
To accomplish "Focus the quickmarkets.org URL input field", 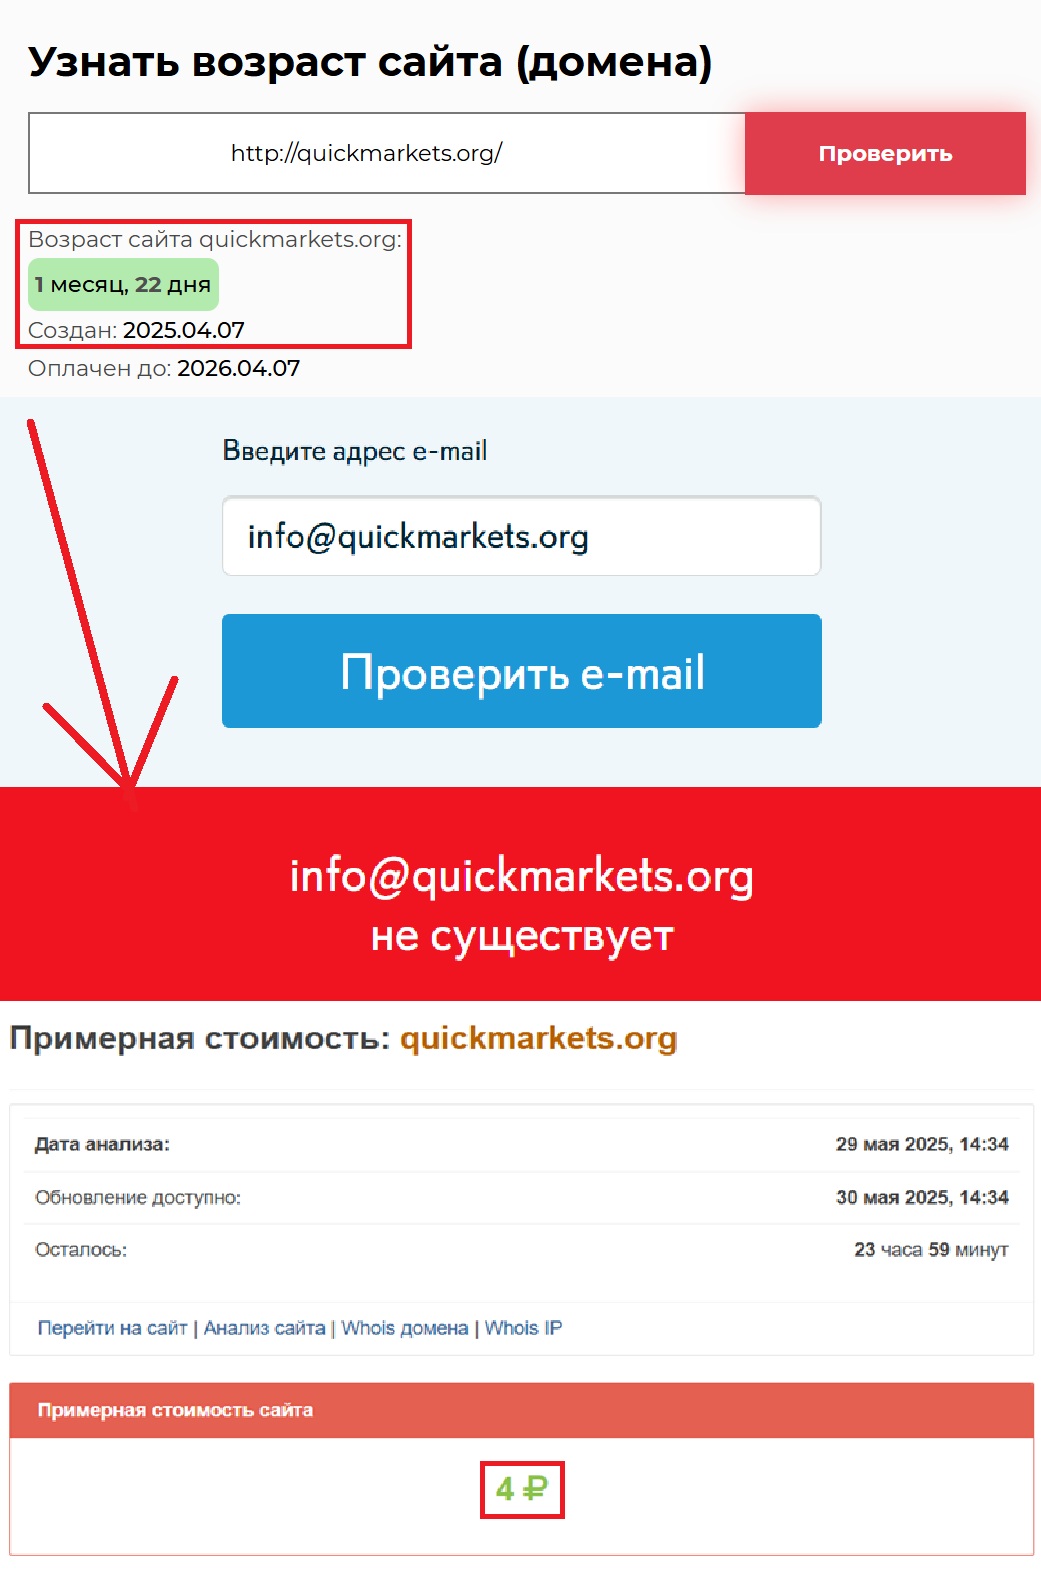I will (x=387, y=153).
